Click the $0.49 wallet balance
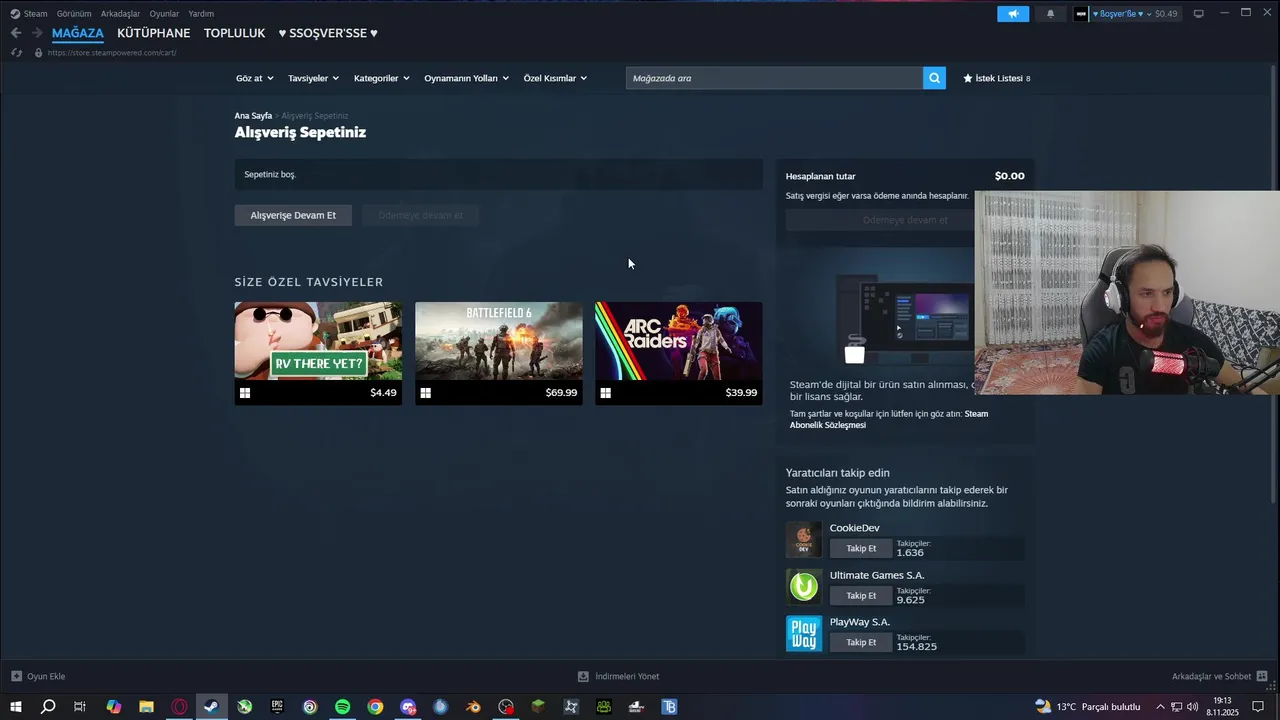The width and height of the screenshot is (1280, 720). [1166, 14]
